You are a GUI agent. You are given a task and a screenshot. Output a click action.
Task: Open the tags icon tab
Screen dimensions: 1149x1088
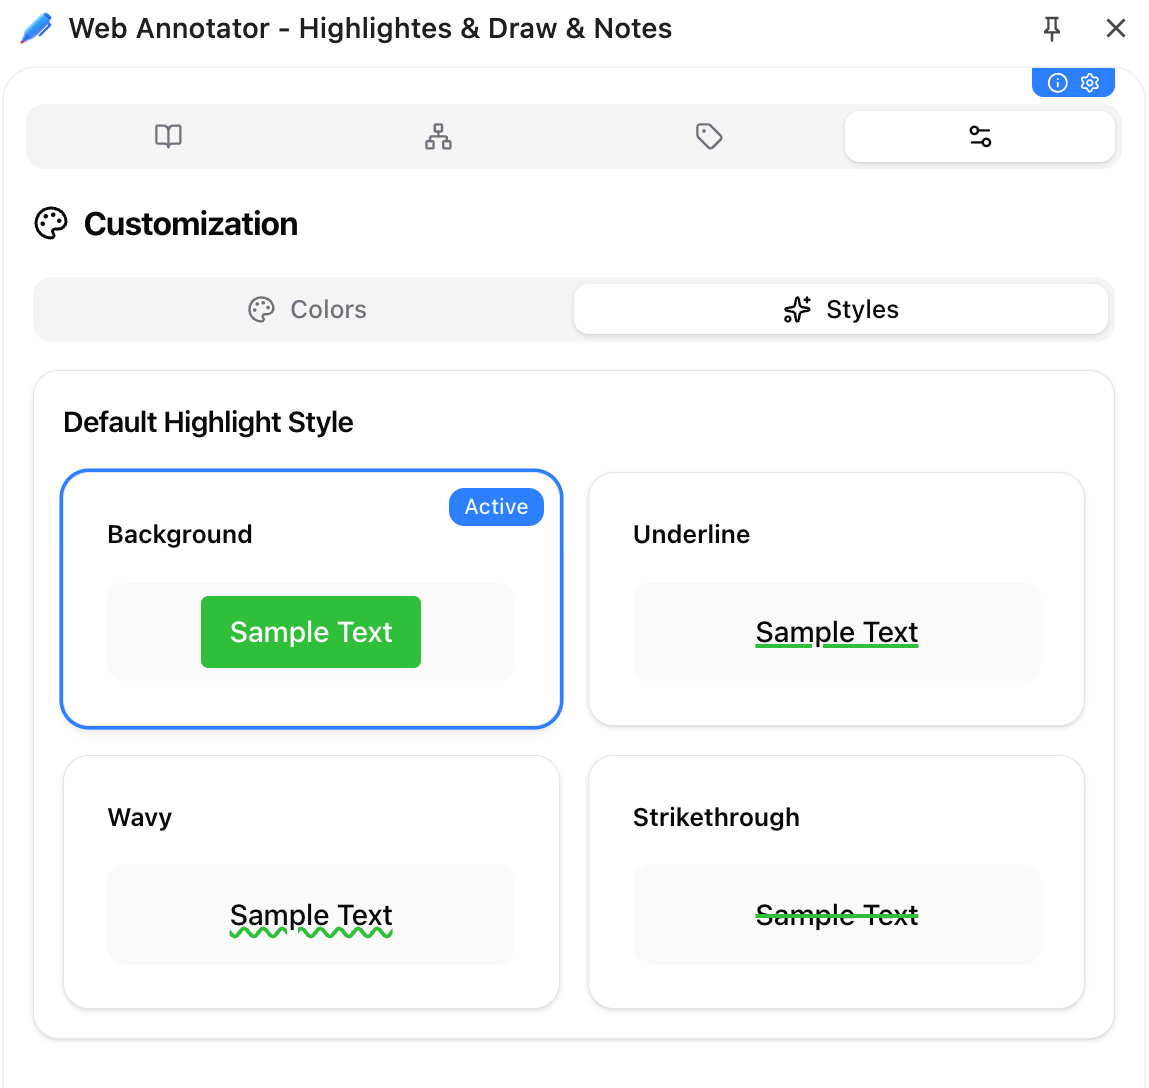[x=709, y=136]
